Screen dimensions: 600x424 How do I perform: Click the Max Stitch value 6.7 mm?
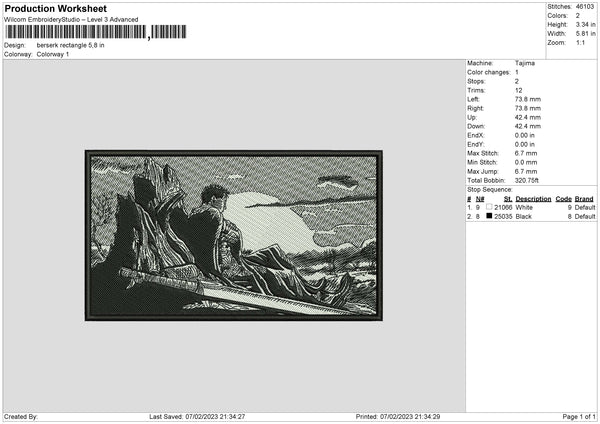[x=526, y=153]
